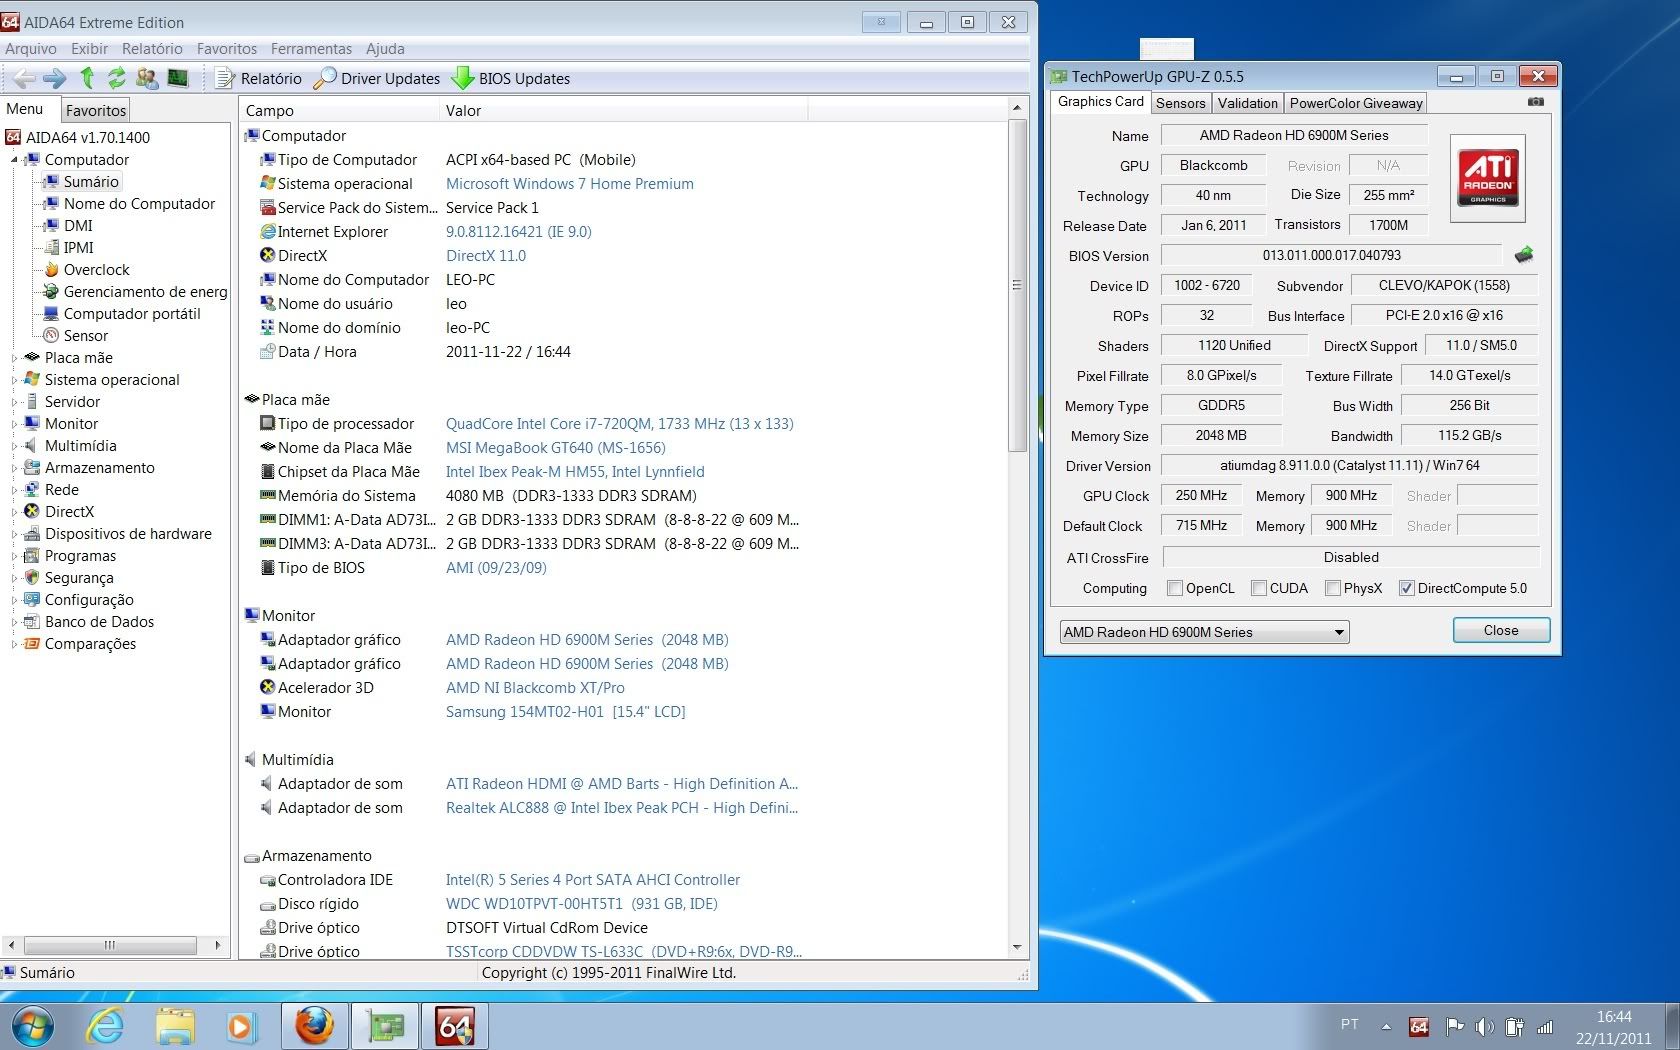
Task: Click the BIOS save chip icon
Action: click(1523, 255)
